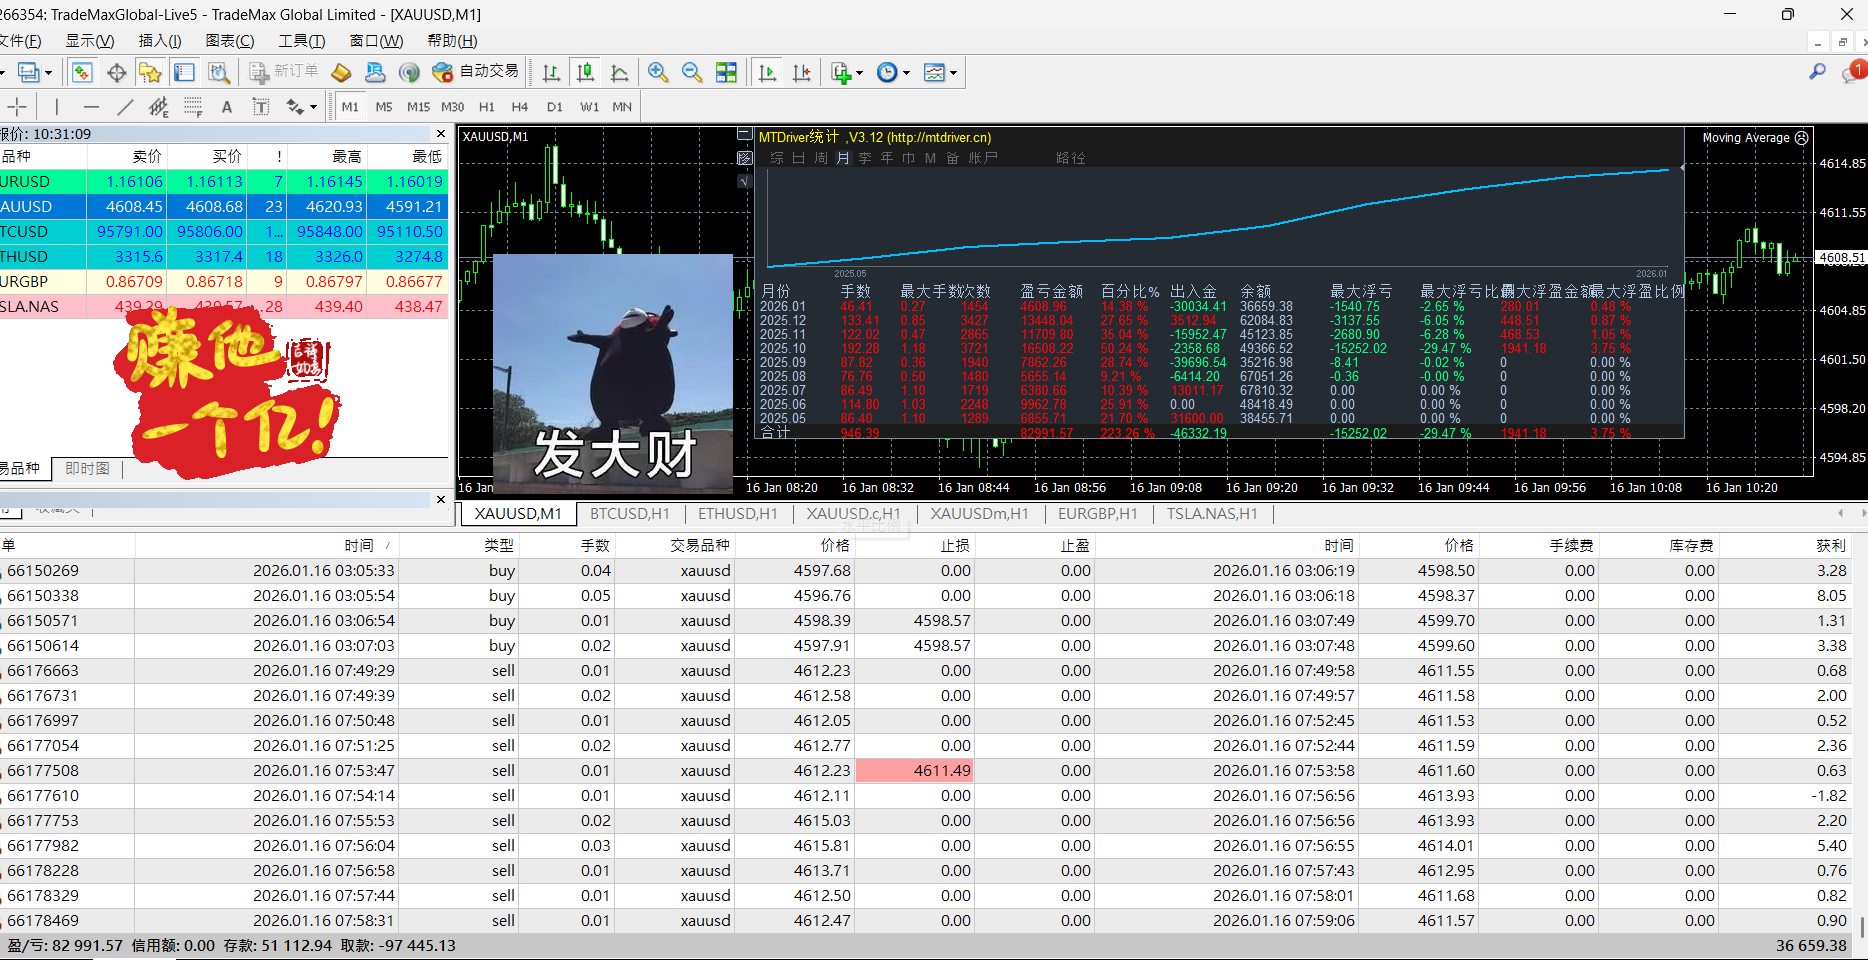Screen dimensions: 1868x960
Task: Toggle chart auto scroll
Action: [768, 72]
